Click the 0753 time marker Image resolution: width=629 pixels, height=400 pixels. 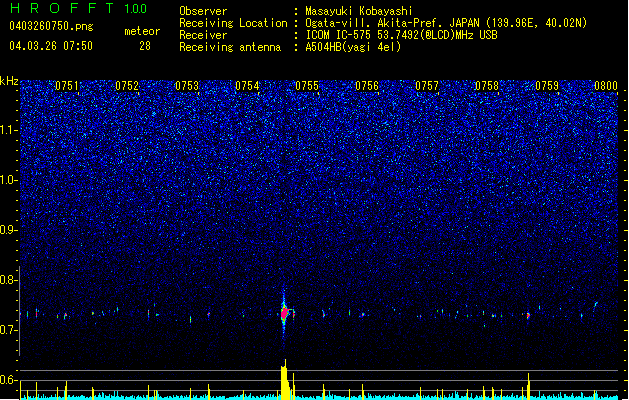[x=187, y=86]
